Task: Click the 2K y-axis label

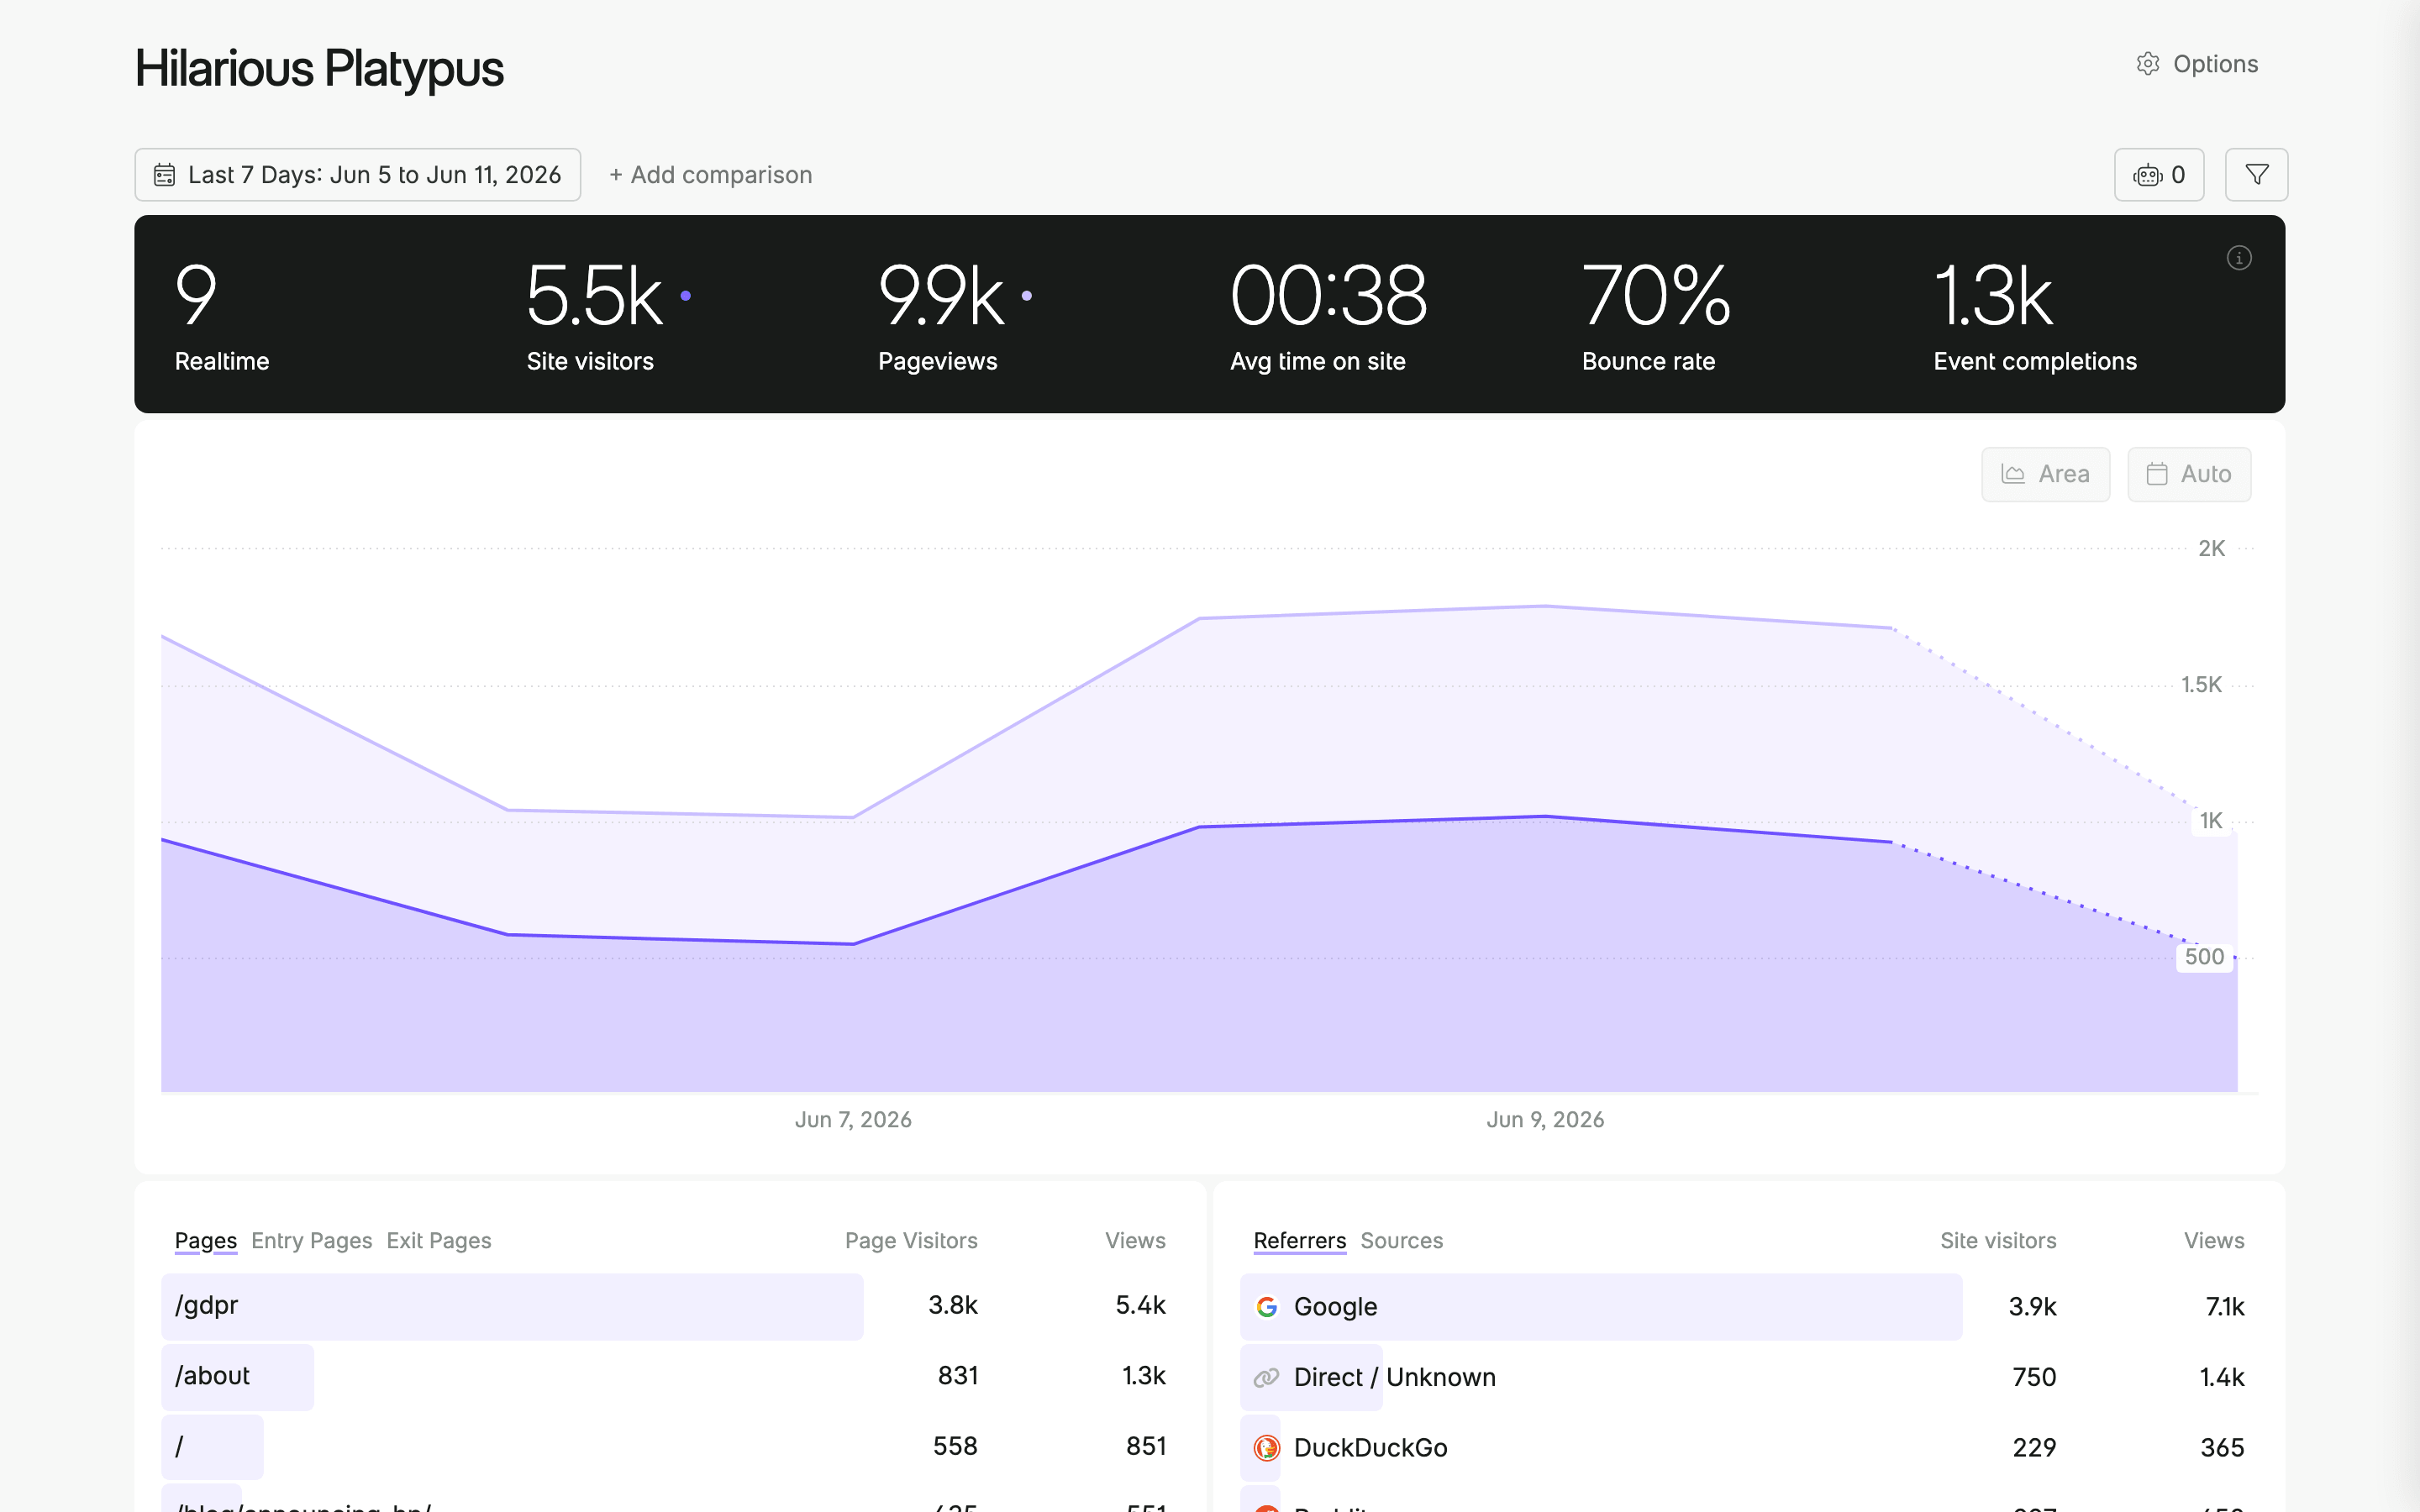Action: 2211,548
